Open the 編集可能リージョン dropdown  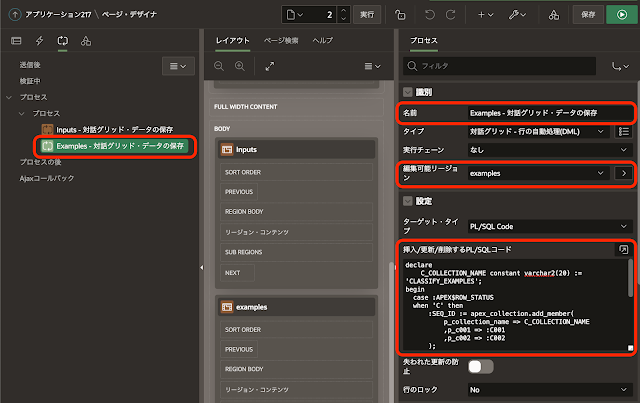pos(537,173)
